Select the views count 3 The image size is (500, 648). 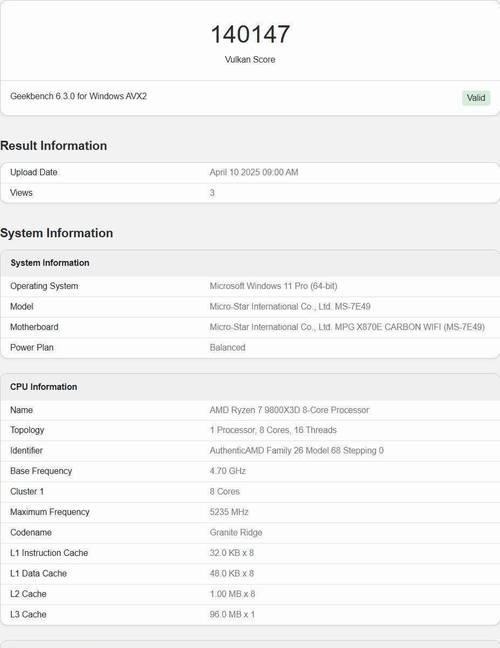(x=212, y=193)
